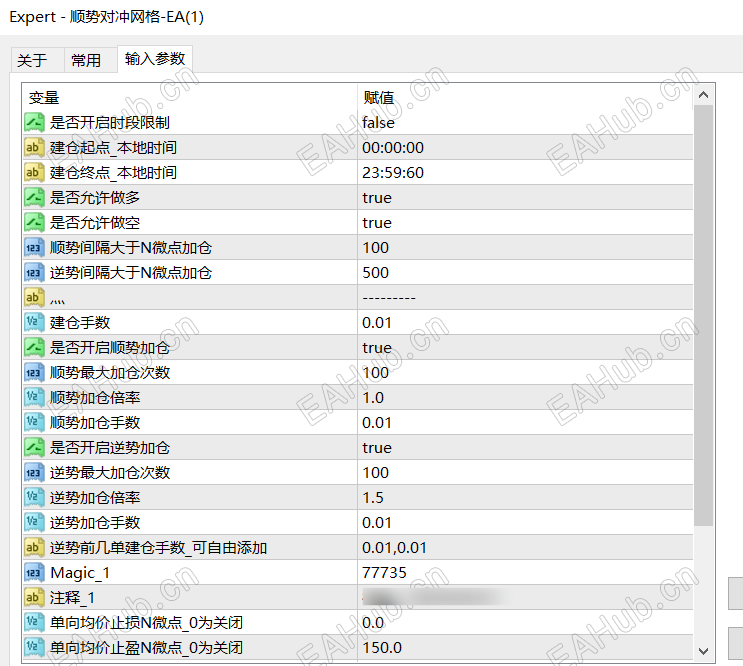Viewport: 743px width, 666px height.
Task: Click the true value of 是否允许做空
Action: tap(377, 223)
